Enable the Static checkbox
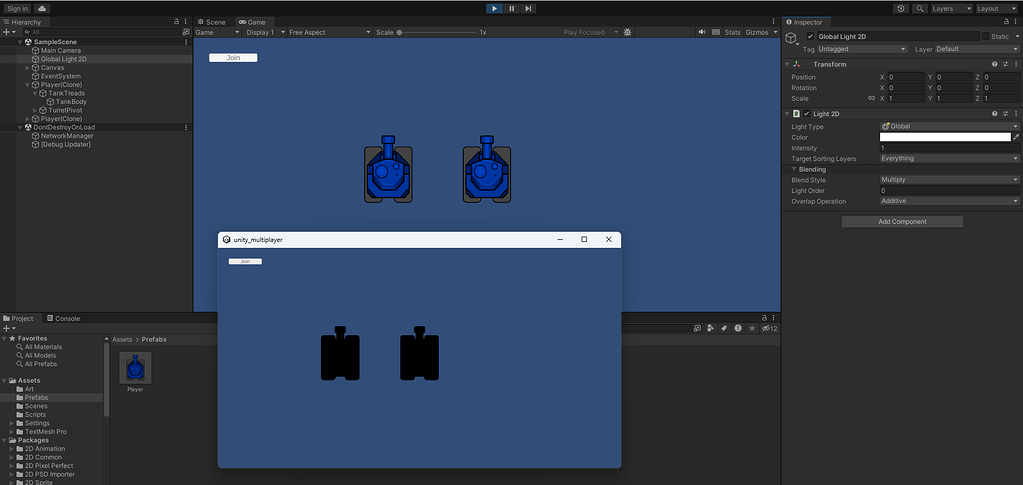The height and width of the screenshot is (485, 1023). tap(985, 36)
